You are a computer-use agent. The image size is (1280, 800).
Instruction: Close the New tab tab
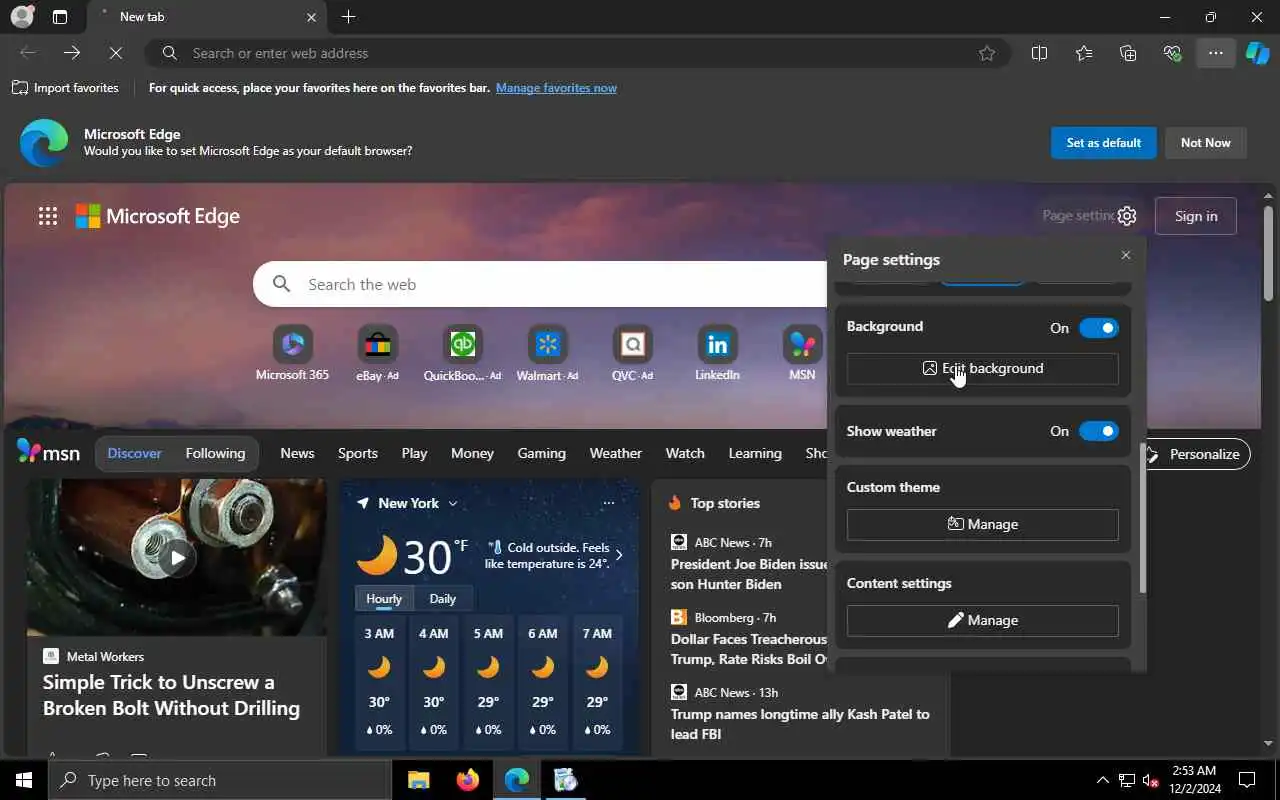click(x=311, y=17)
